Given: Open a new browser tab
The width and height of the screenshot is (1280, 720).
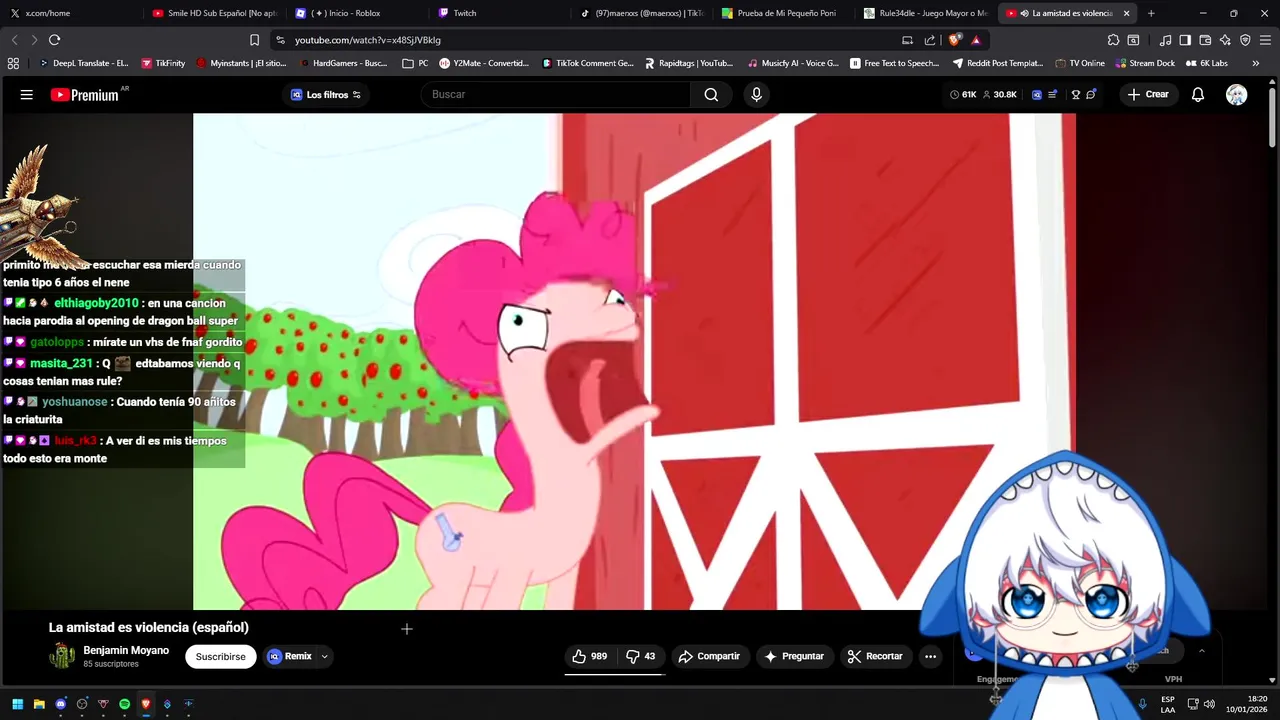Looking at the screenshot, I should (x=1151, y=13).
